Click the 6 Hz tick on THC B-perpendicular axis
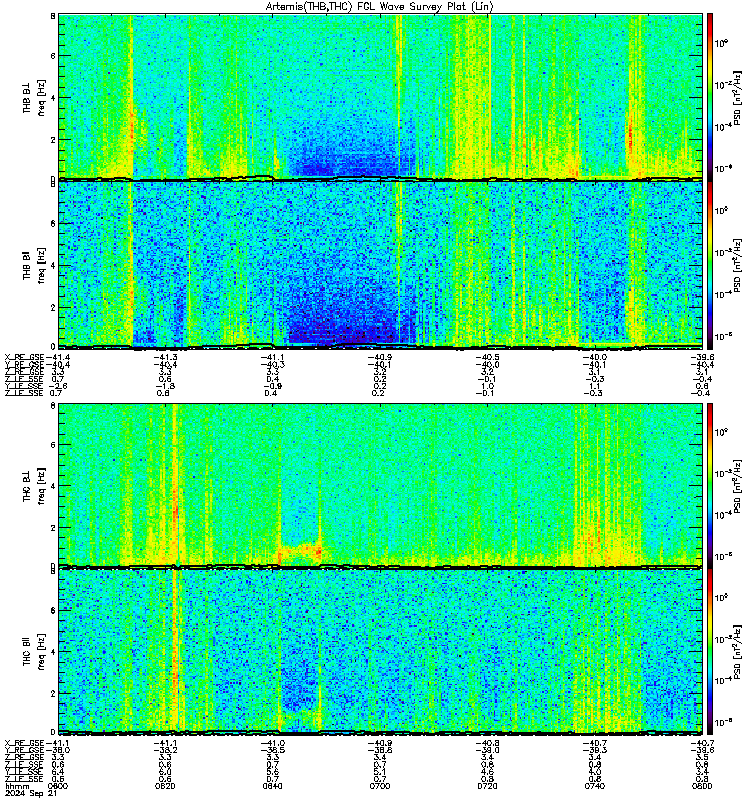 (x=53, y=445)
